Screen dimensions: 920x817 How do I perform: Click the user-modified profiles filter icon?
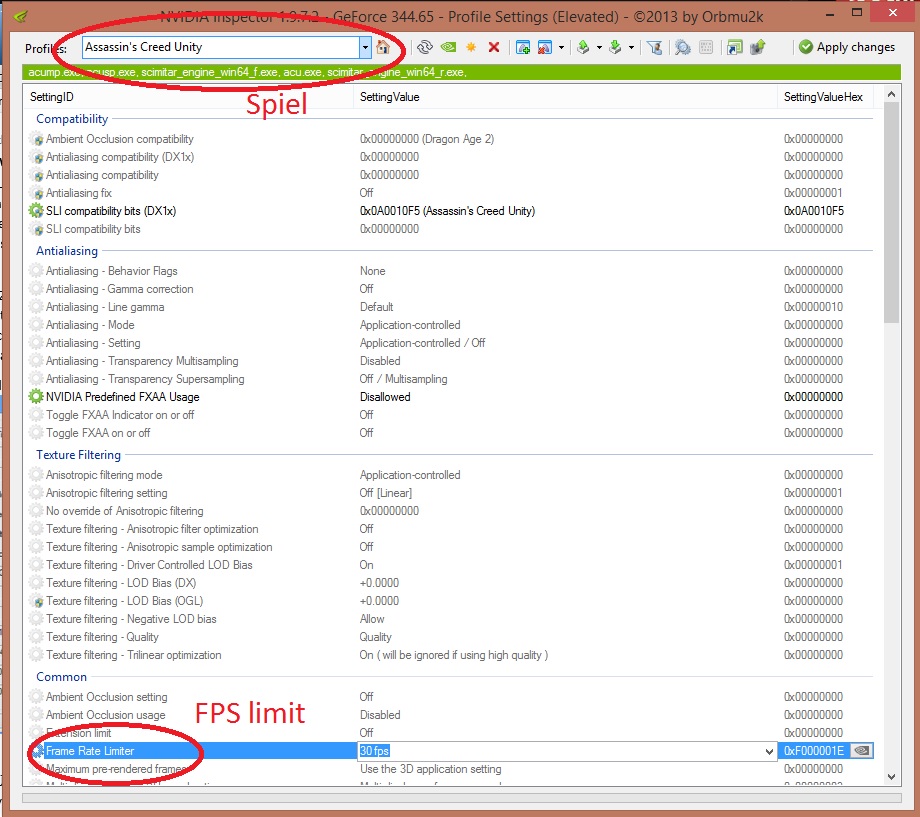655,48
